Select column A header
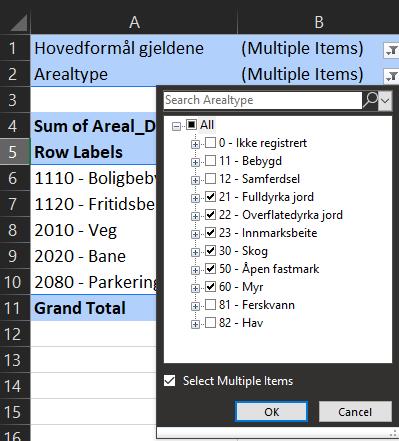Screen dimensions: 399x441 point(134,22)
